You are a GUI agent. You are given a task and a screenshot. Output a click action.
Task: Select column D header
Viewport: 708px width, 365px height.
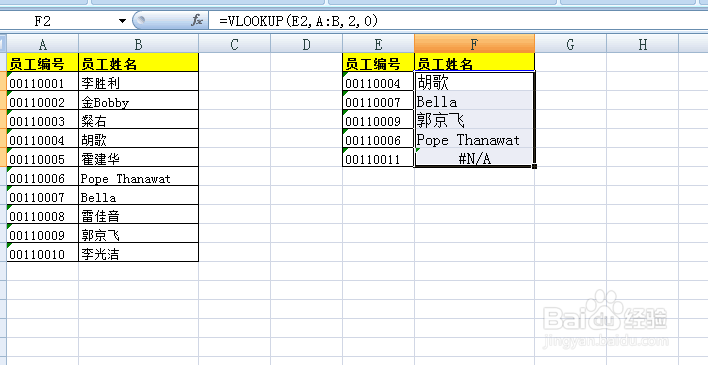(307, 44)
